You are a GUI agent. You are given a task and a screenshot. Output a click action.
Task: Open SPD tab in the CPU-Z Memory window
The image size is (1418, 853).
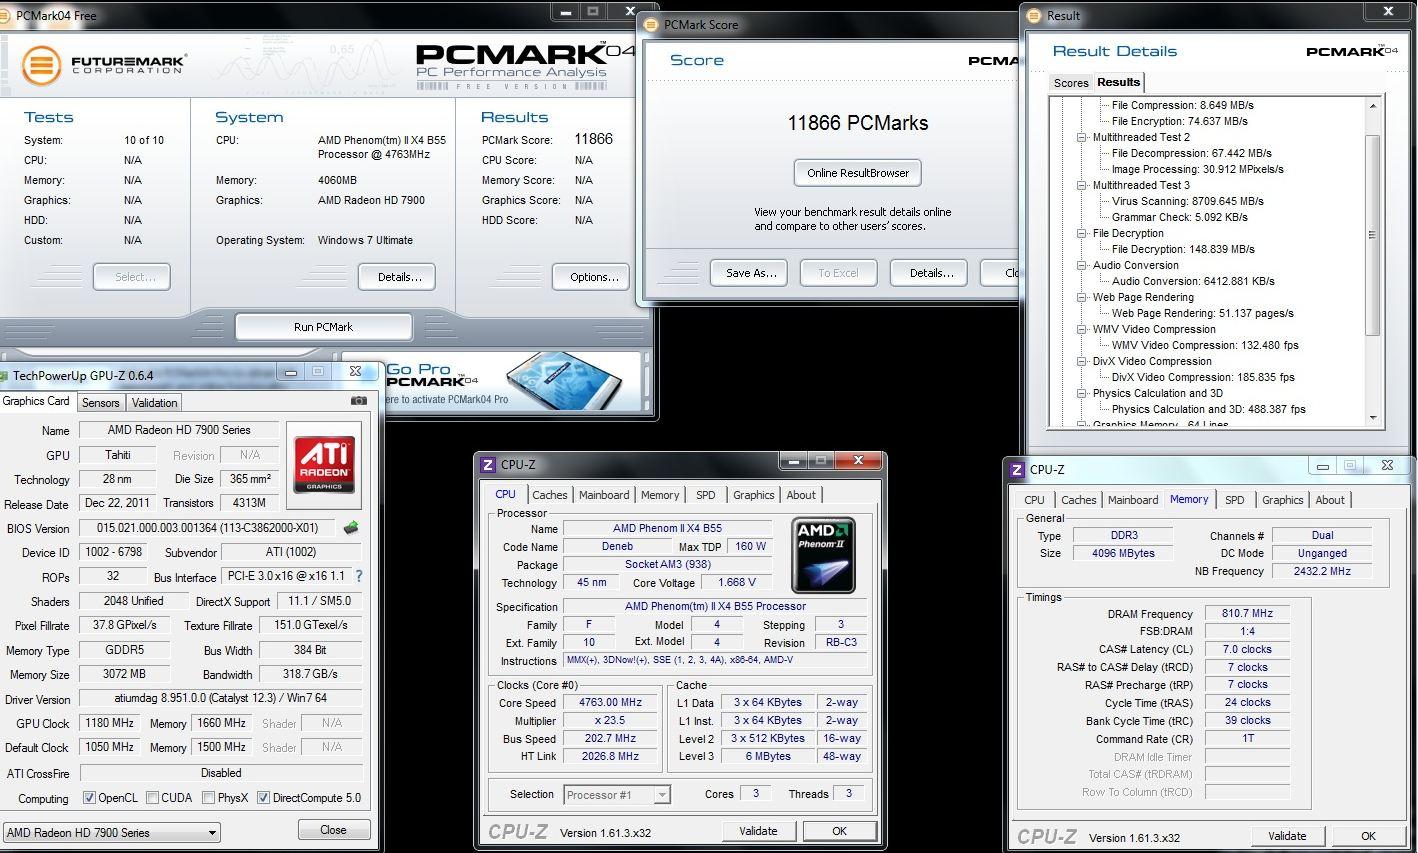tap(1235, 500)
